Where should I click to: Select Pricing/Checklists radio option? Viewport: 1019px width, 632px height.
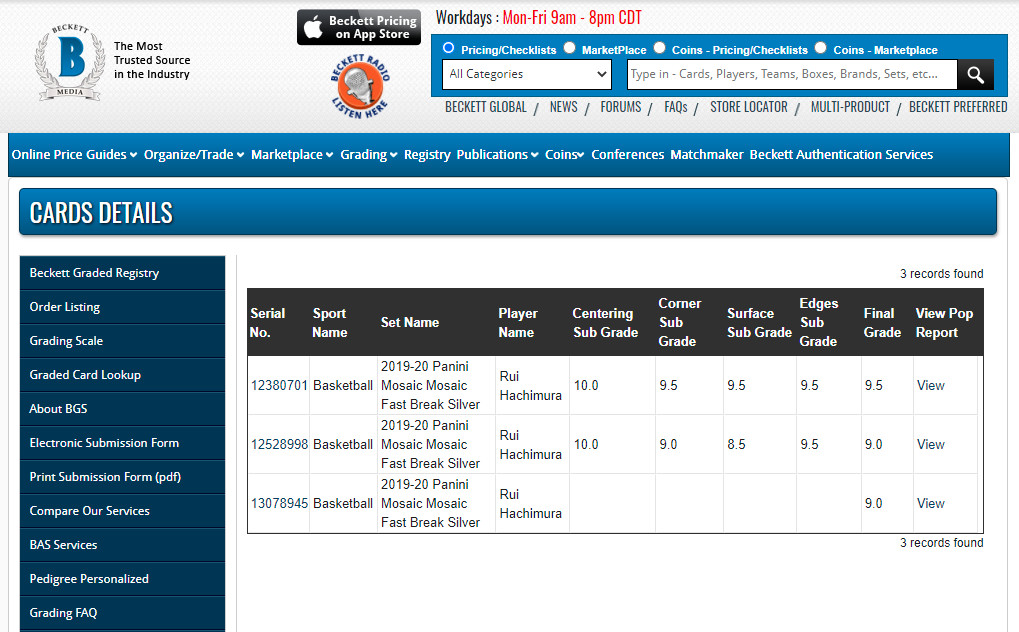pyautogui.click(x=448, y=47)
